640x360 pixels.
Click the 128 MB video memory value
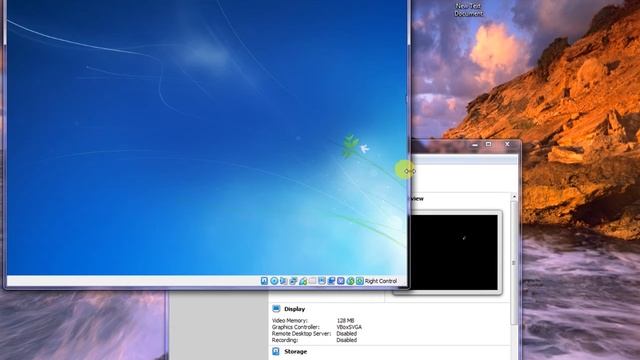[345, 321]
